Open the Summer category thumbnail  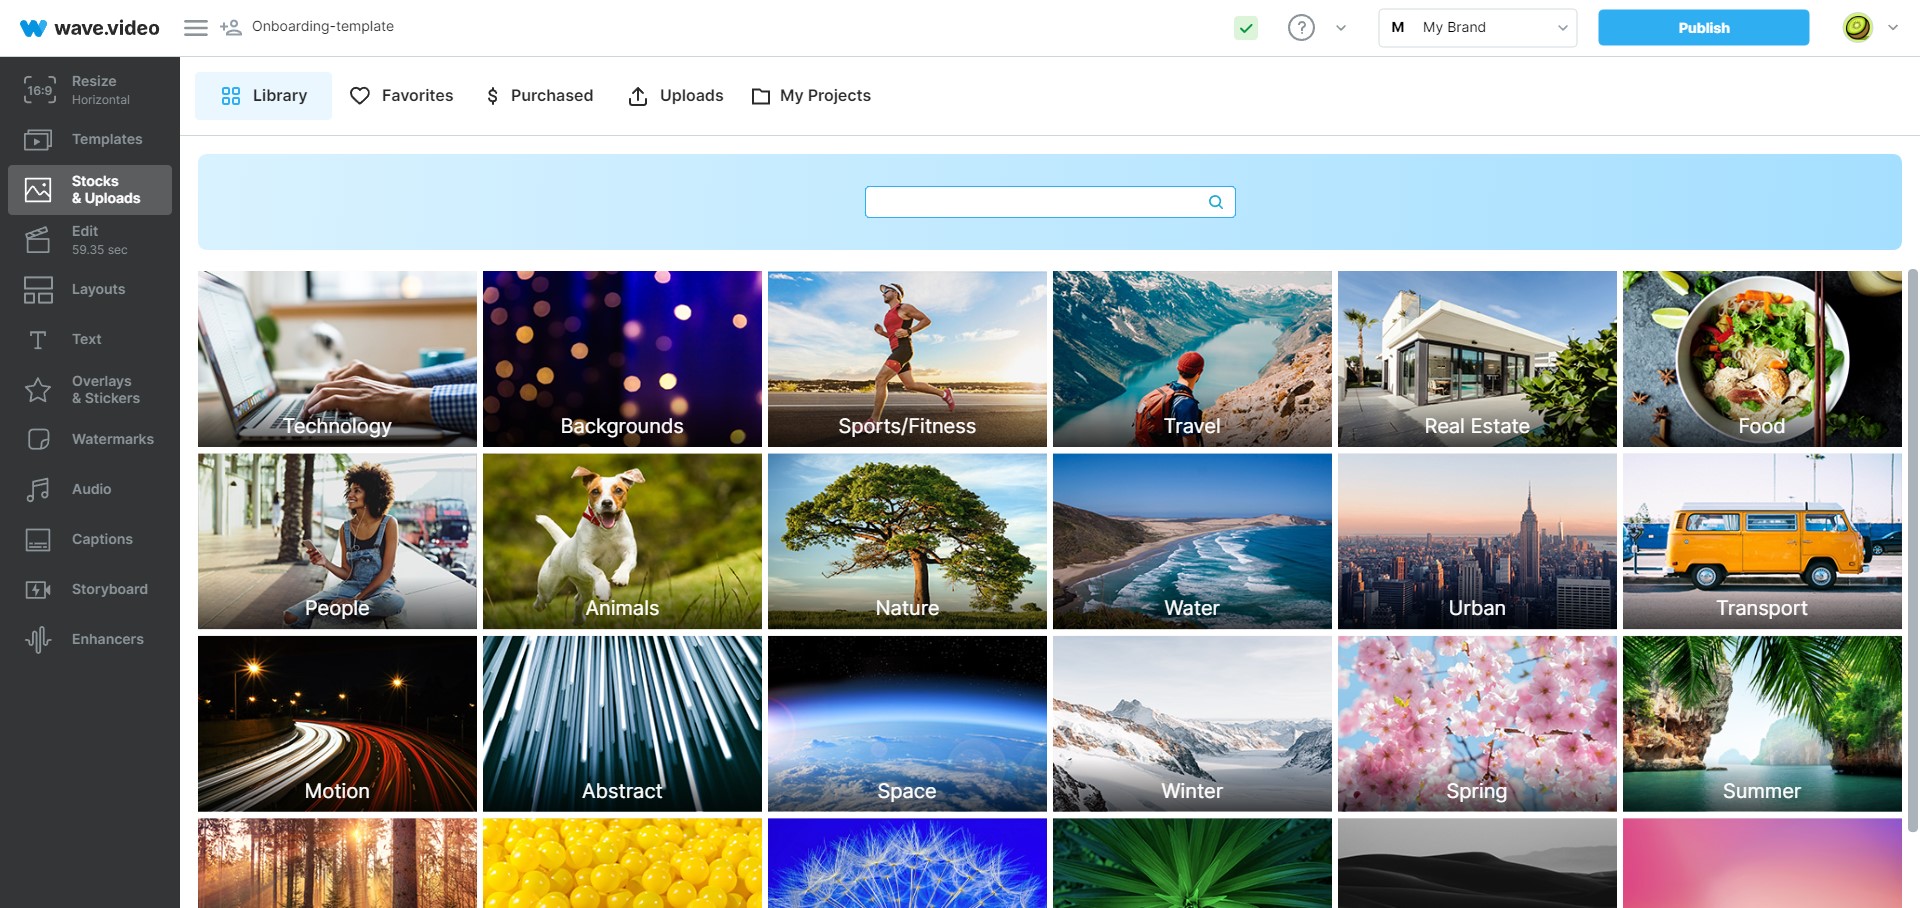tap(1762, 724)
